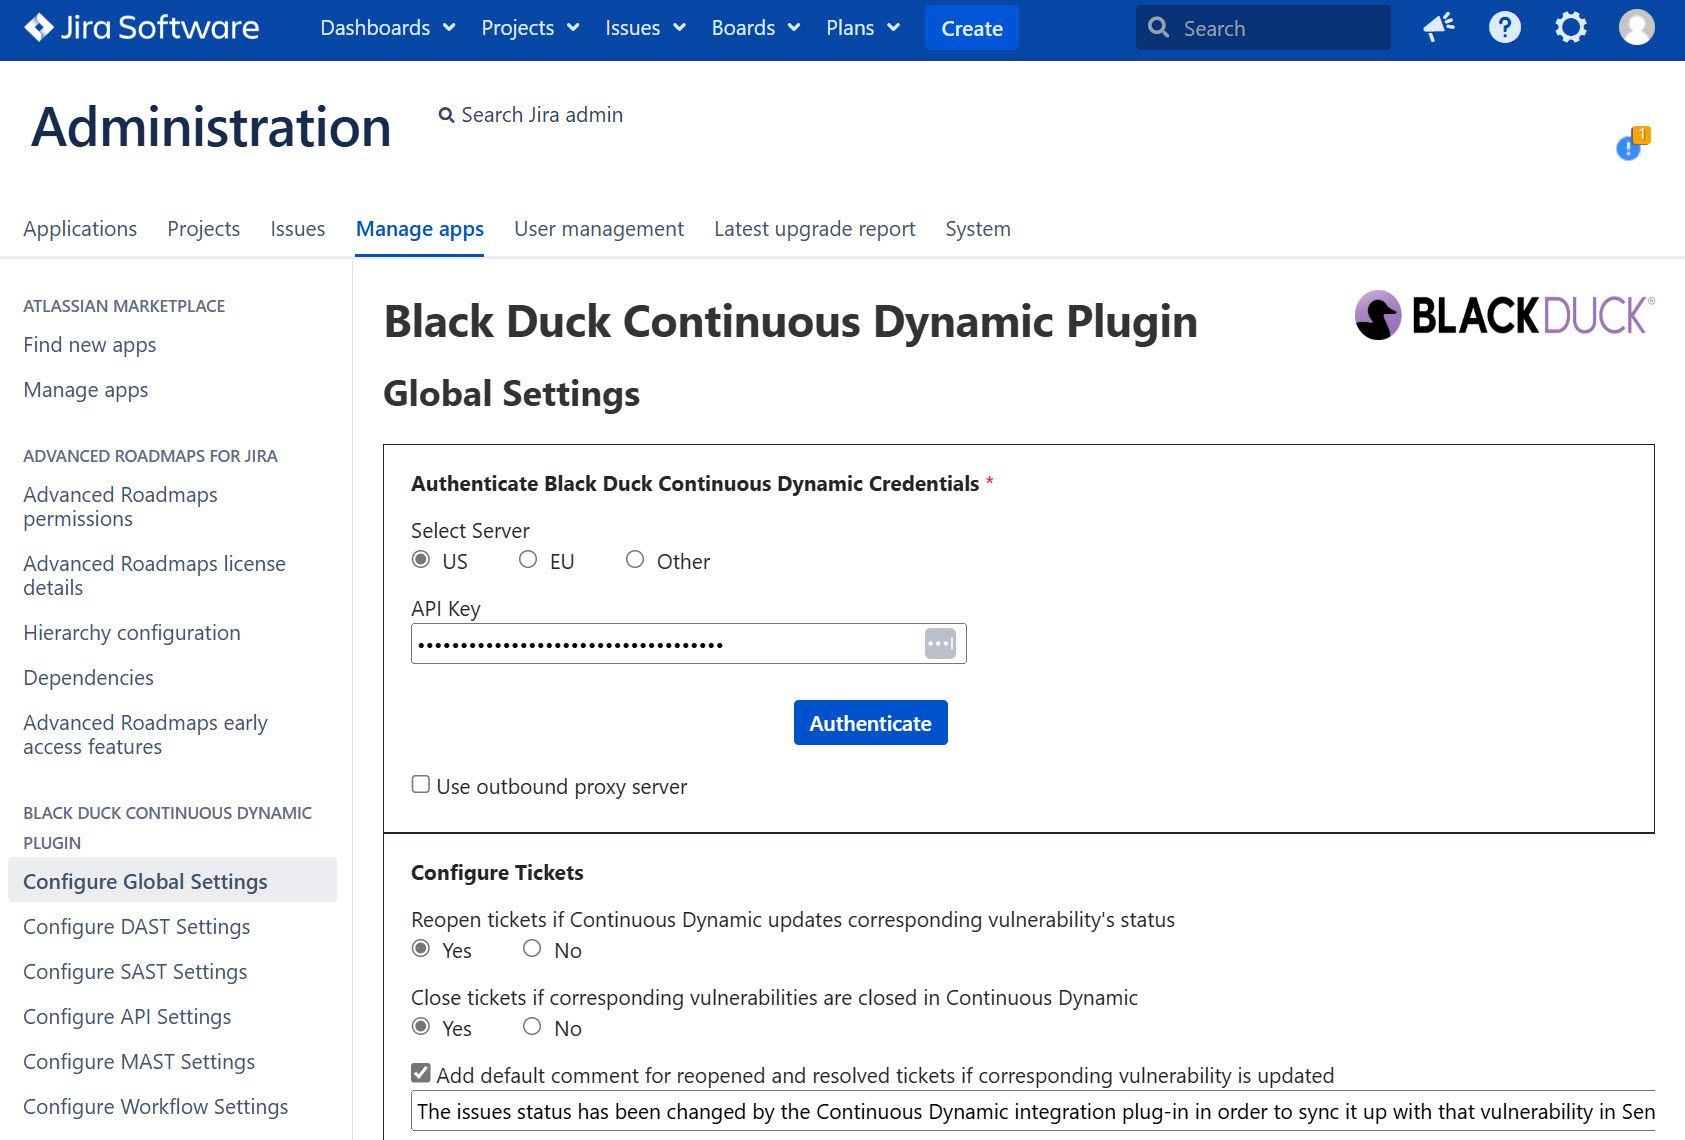This screenshot has height=1140, width=1685.
Task: Switch to the Applications admin tab
Action: point(80,229)
